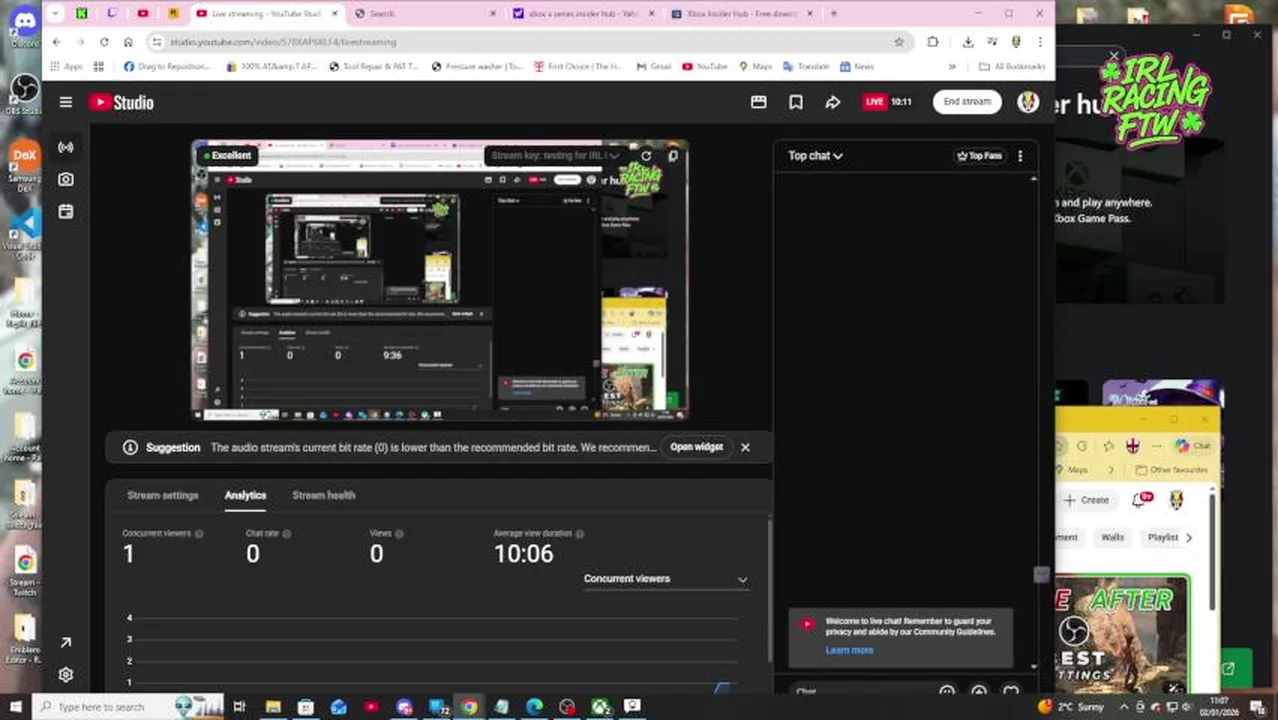Viewport: 1278px width, 720px height.
Task: Go back in Chrome
Action: point(56,42)
